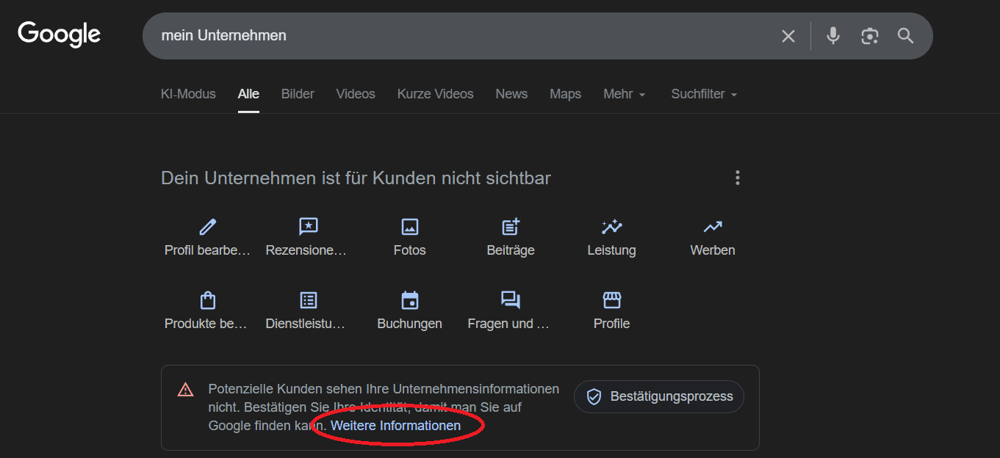Open the Leistung sparkle icon
The width and height of the screenshot is (1000, 458).
612,226
